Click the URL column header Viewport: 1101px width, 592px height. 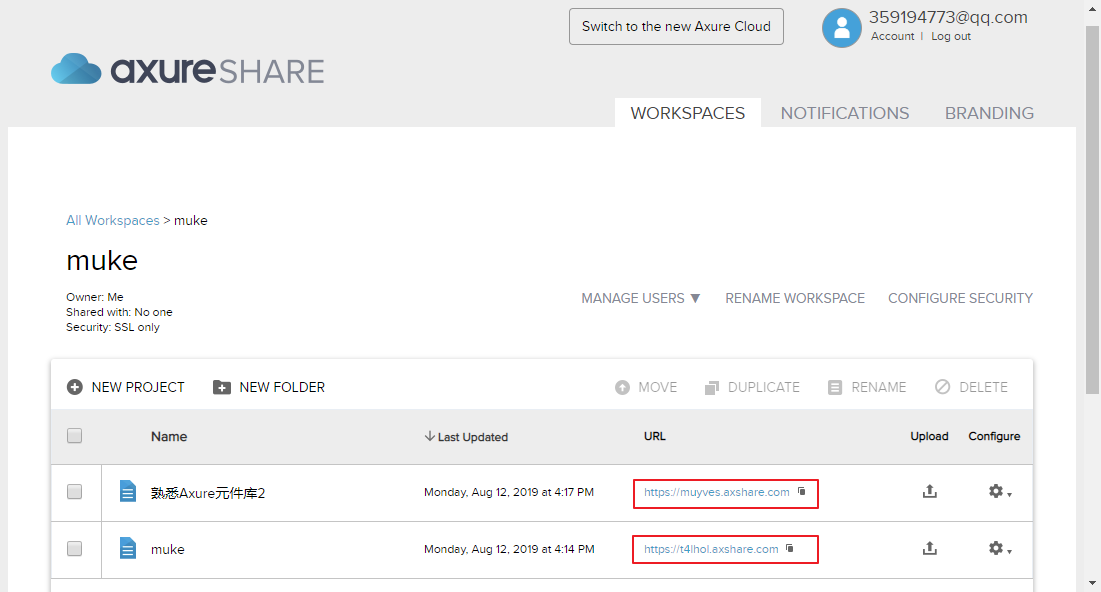click(654, 436)
